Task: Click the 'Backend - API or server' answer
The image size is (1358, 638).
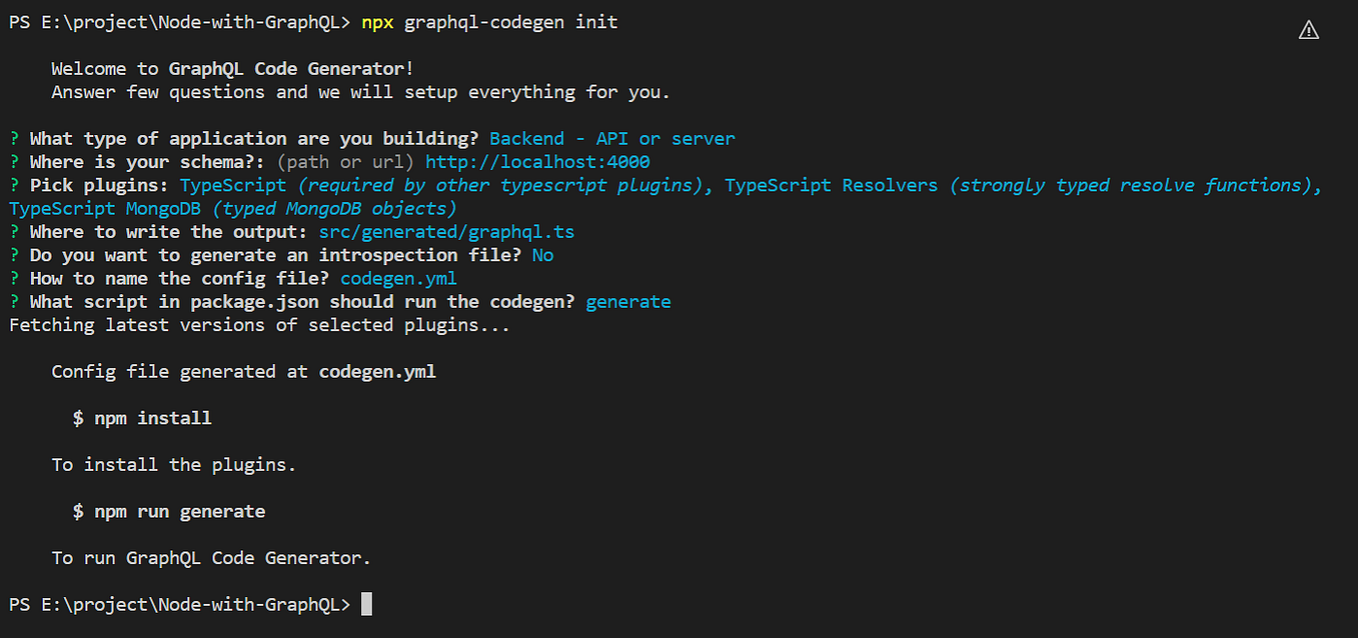Action: 612,139
